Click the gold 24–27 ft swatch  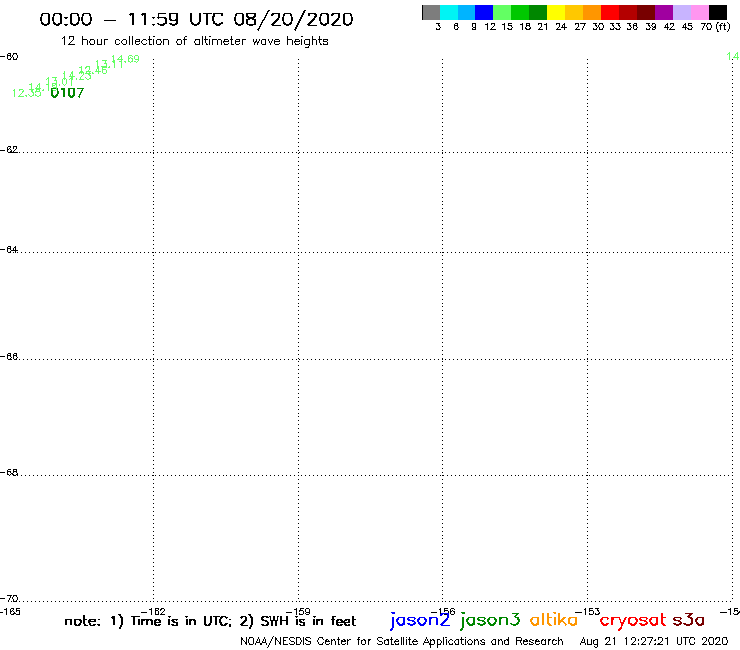click(x=574, y=12)
